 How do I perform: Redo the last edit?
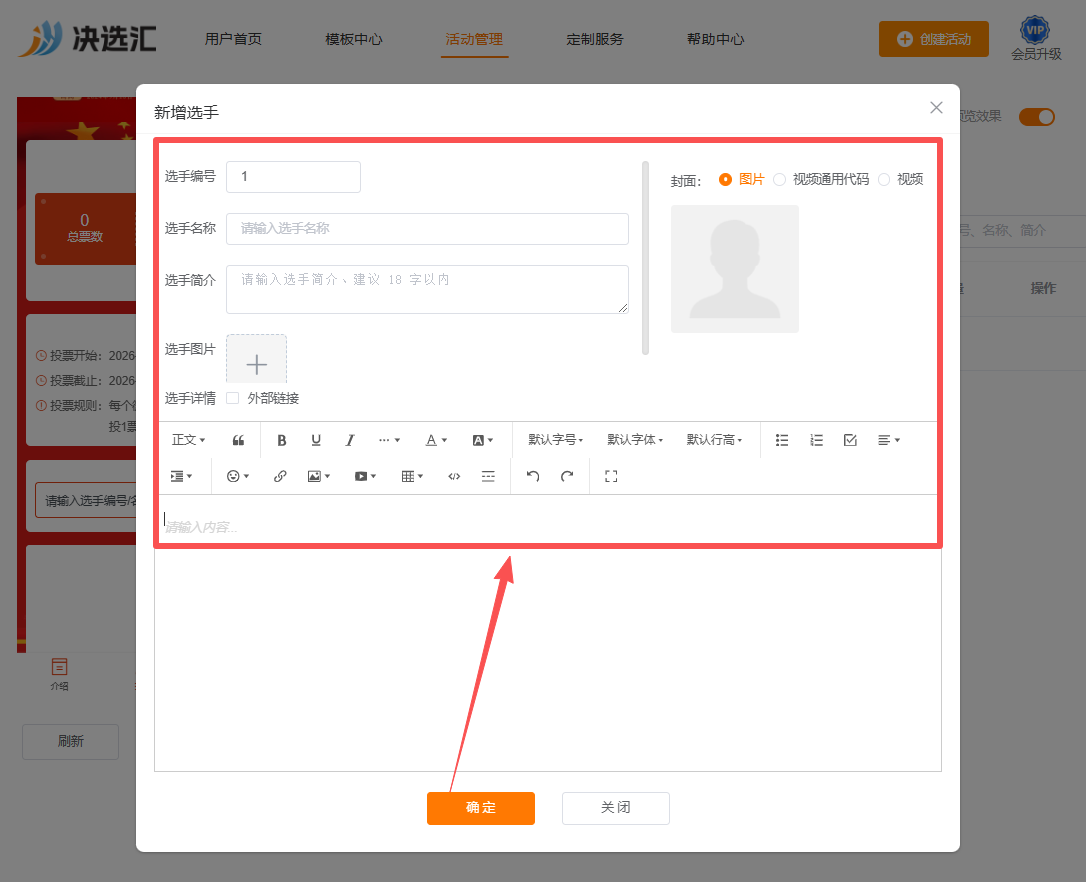click(x=567, y=476)
